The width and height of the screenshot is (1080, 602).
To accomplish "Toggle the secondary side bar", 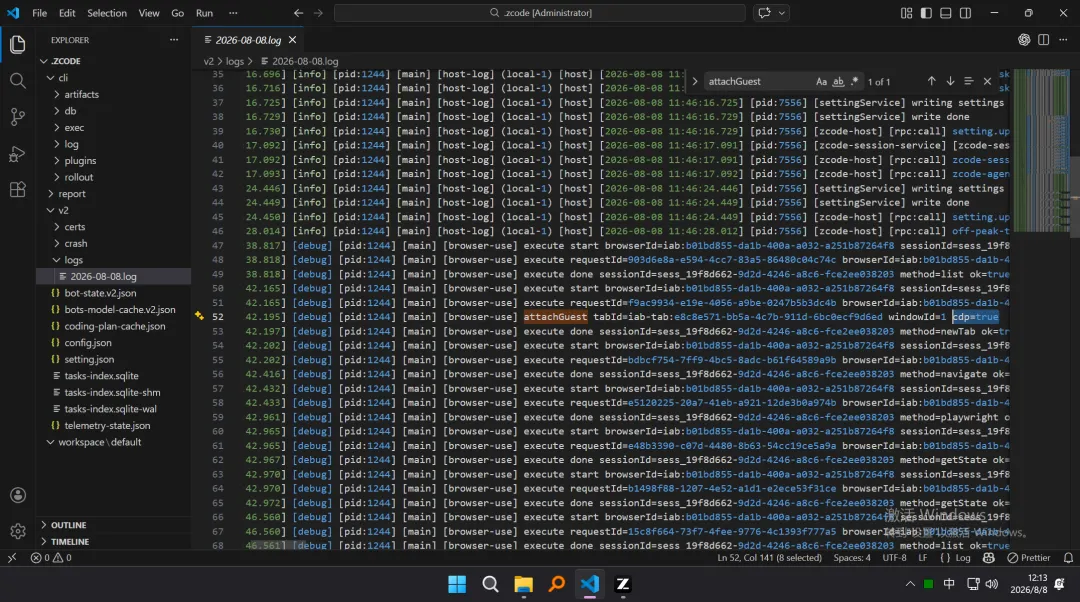I will point(966,12).
